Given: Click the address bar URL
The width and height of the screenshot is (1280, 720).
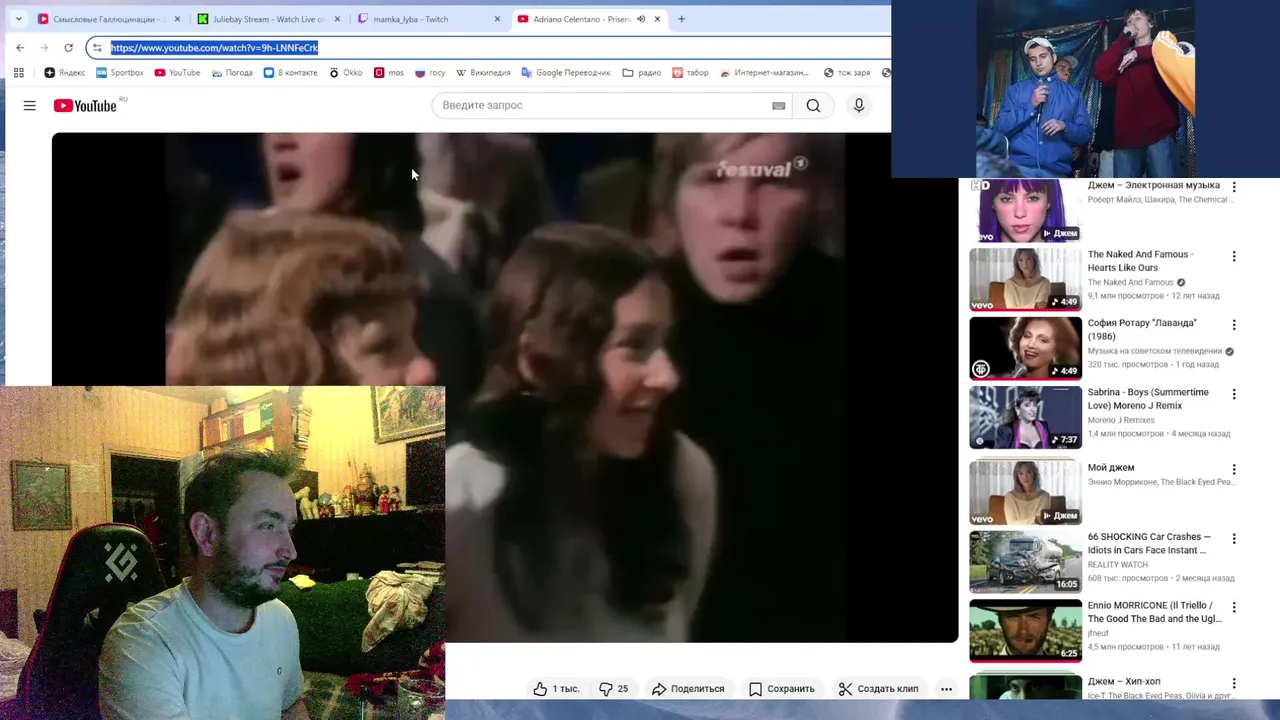Looking at the screenshot, I should click(x=214, y=47).
